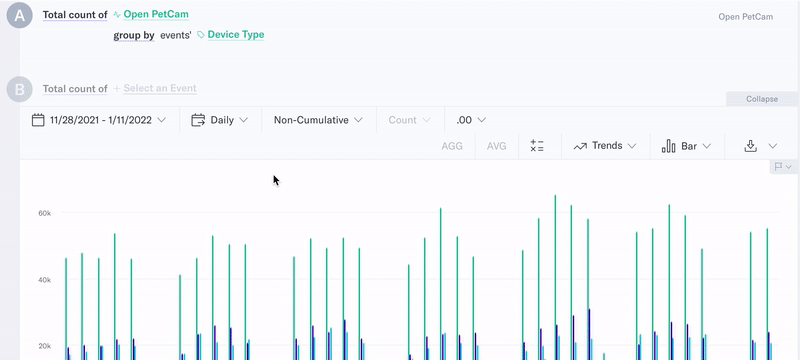The width and height of the screenshot is (800, 360).
Task: Click the Open PetCam label at top right
Action: click(x=745, y=17)
